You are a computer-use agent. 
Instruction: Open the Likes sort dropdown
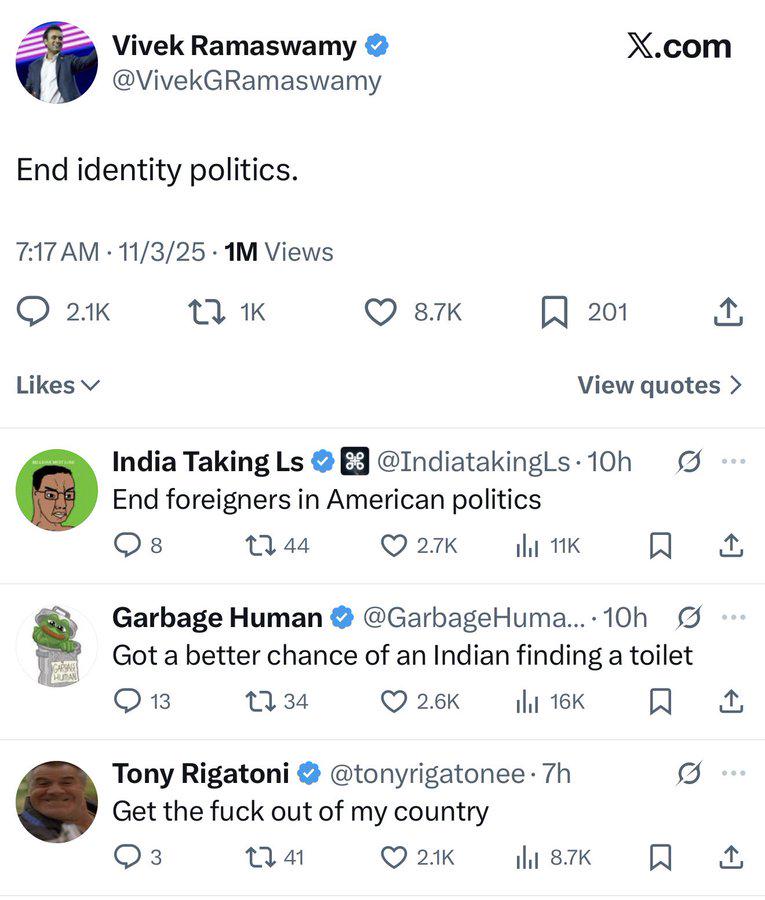pyautogui.click(x=58, y=385)
